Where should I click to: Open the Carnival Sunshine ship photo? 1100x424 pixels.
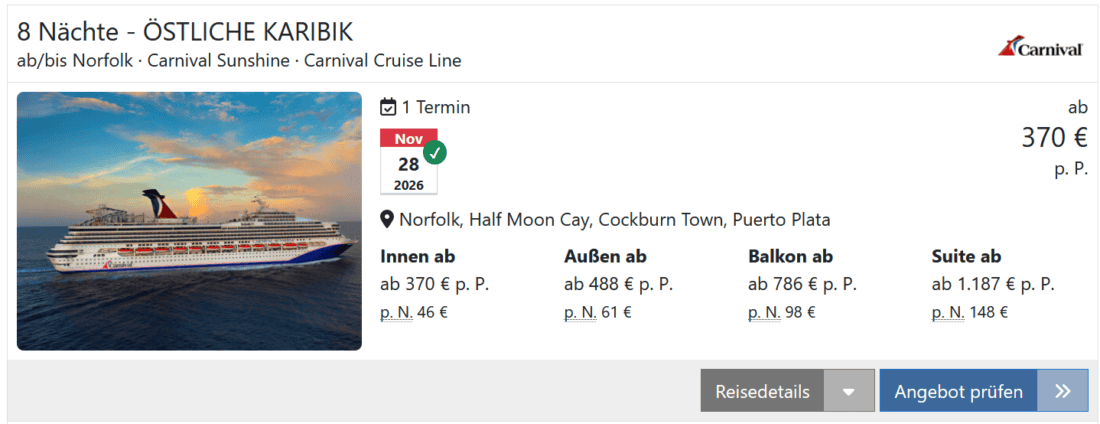click(x=189, y=221)
